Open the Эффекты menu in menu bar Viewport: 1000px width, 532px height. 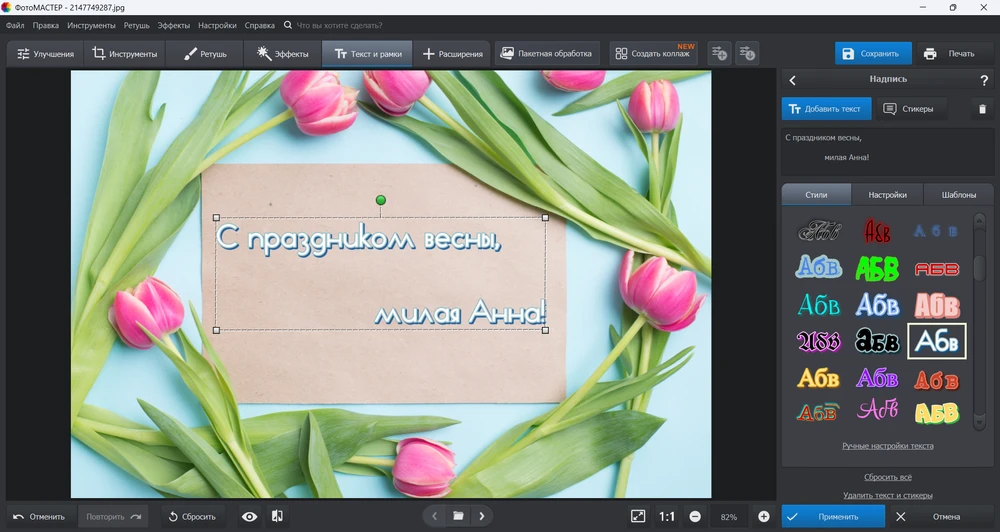[x=174, y=24]
